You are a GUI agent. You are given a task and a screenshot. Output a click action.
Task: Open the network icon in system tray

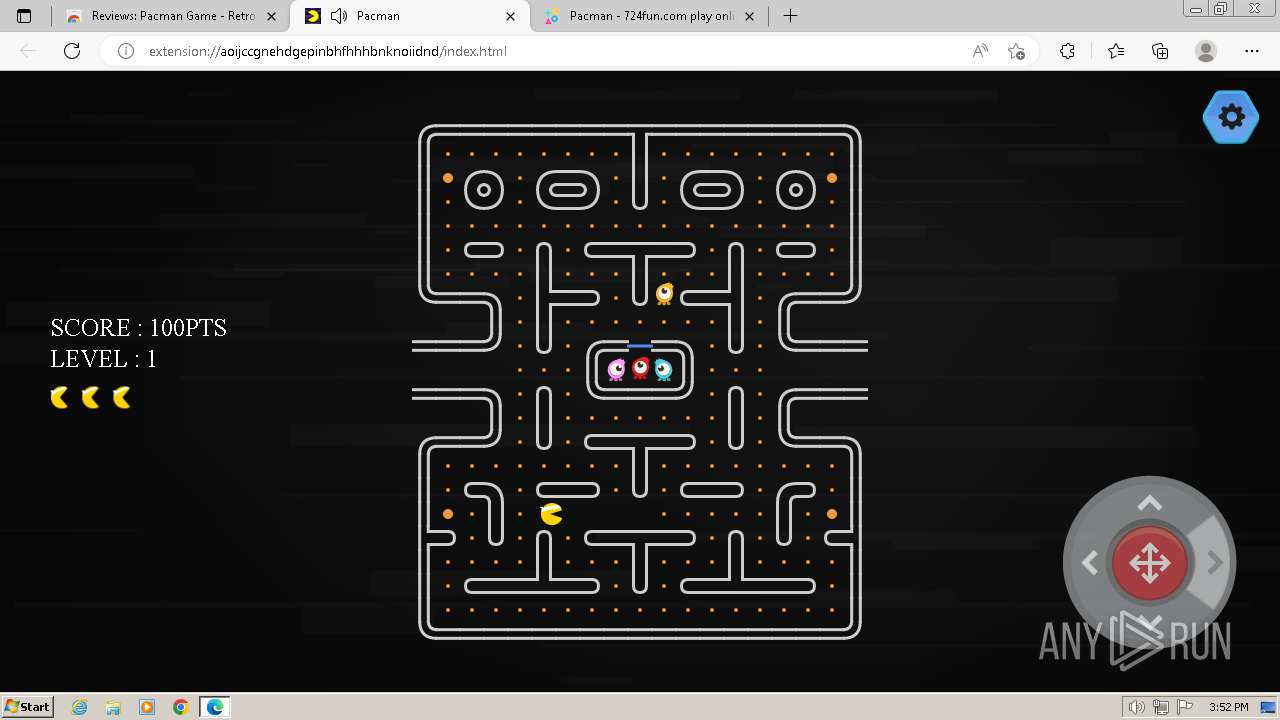1161,707
